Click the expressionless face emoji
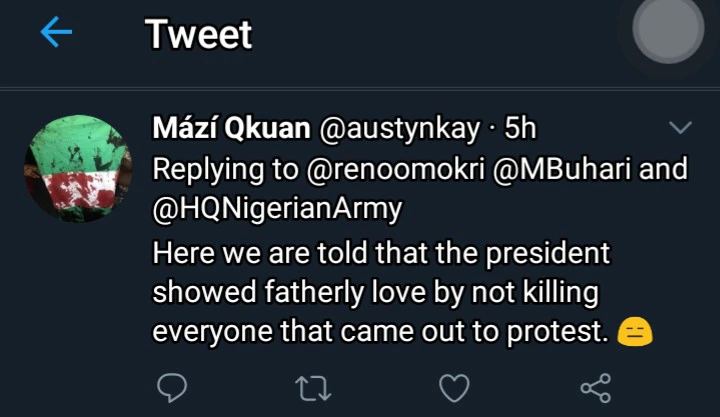Viewport: 720px width, 417px height. pos(635,334)
